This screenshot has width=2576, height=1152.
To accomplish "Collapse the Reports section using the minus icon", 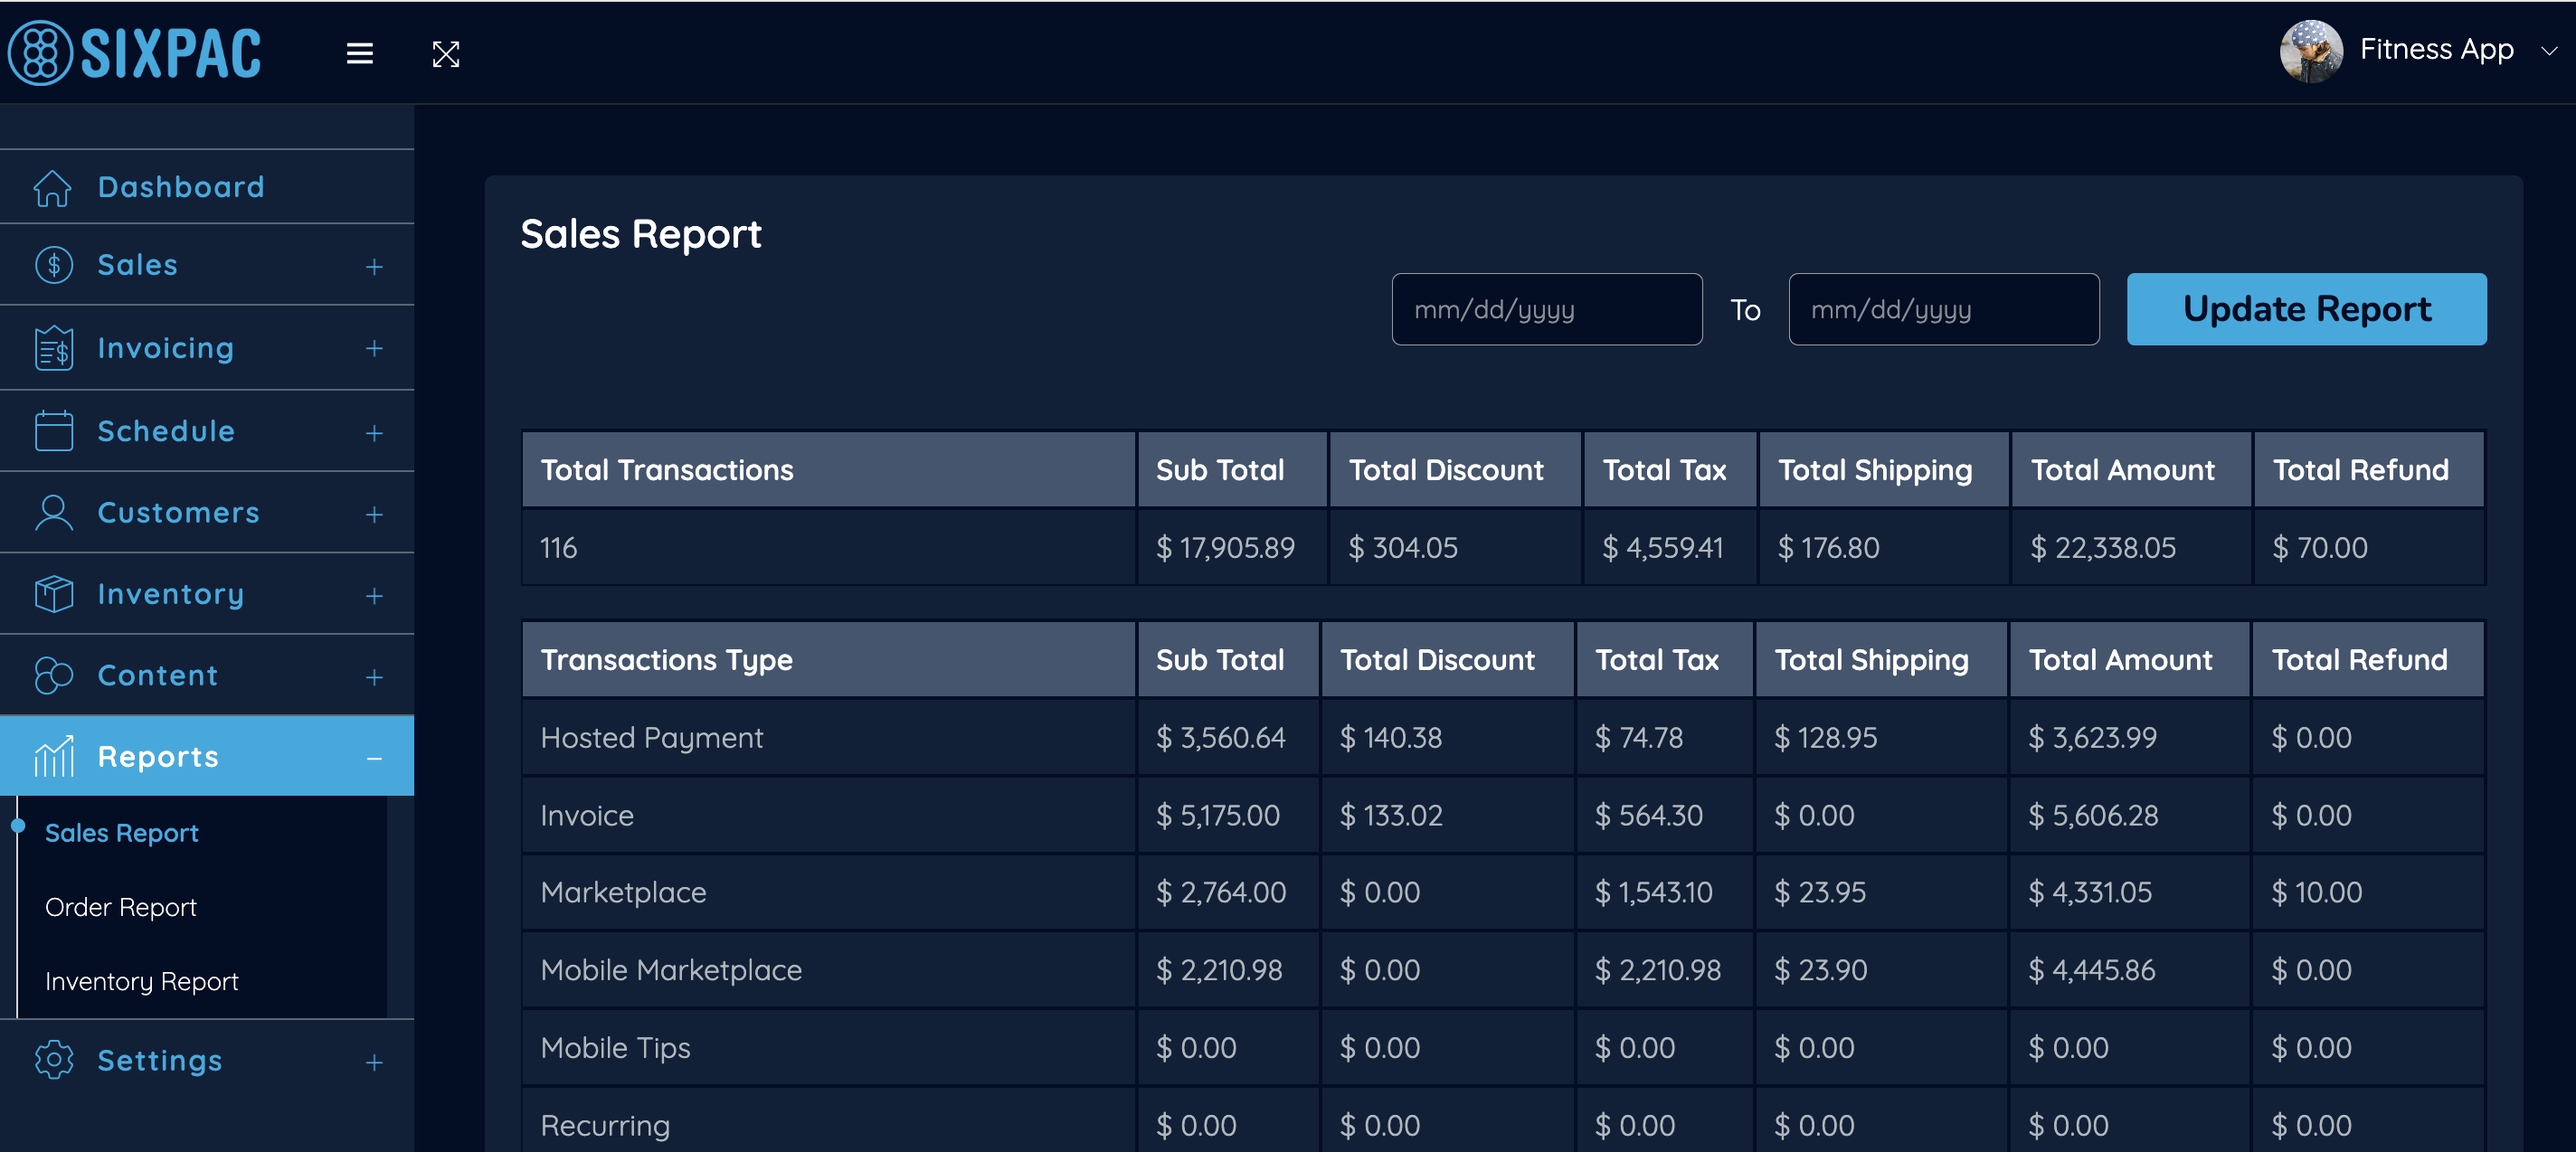I will tap(374, 758).
